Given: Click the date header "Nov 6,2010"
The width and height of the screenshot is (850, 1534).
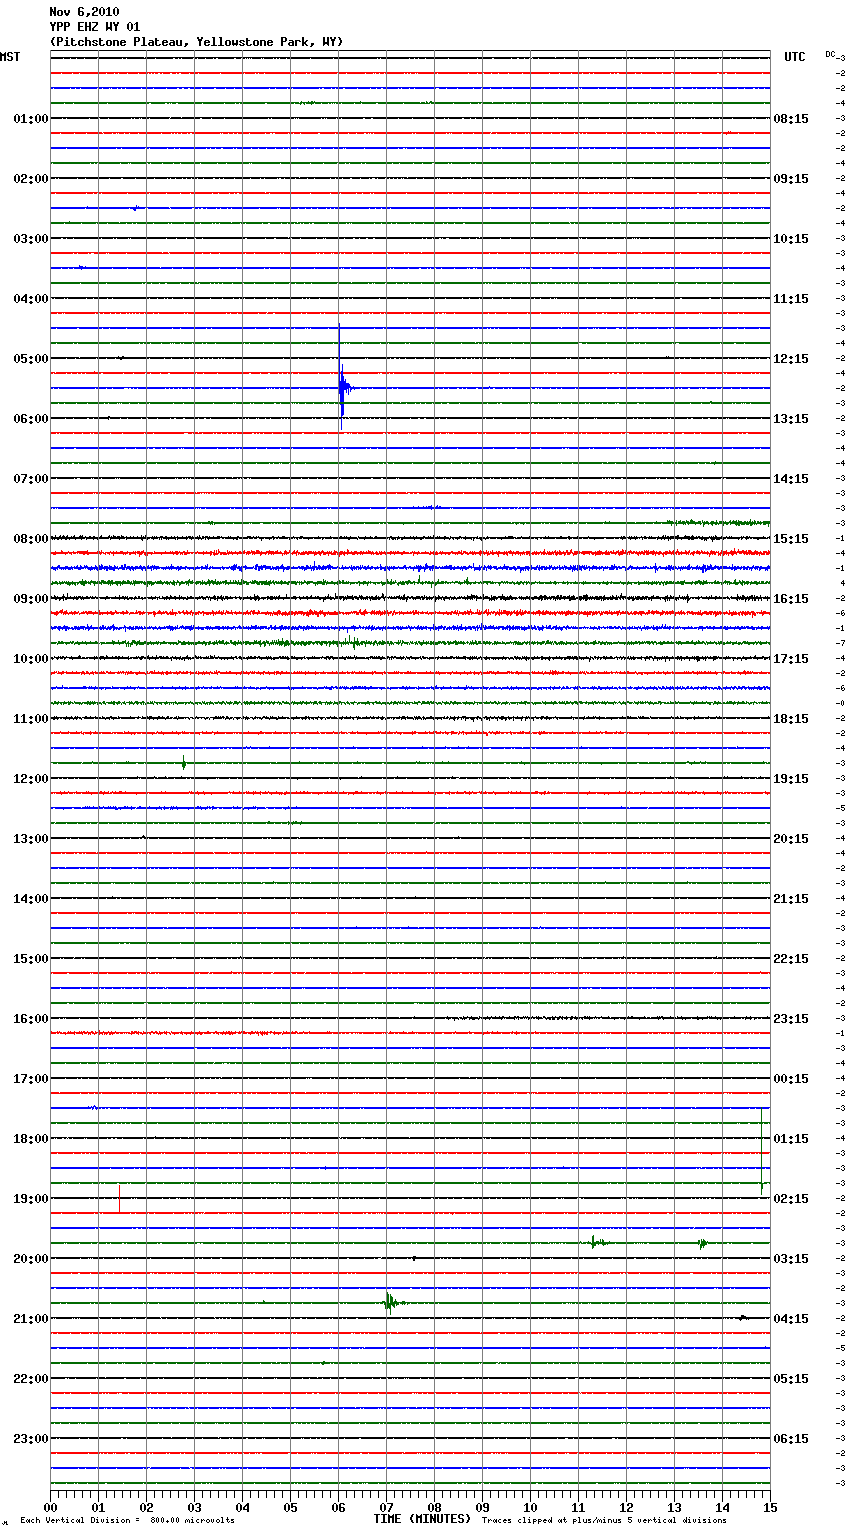Looking at the screenshot, I should pyautogui.click(x=84, y=12).
